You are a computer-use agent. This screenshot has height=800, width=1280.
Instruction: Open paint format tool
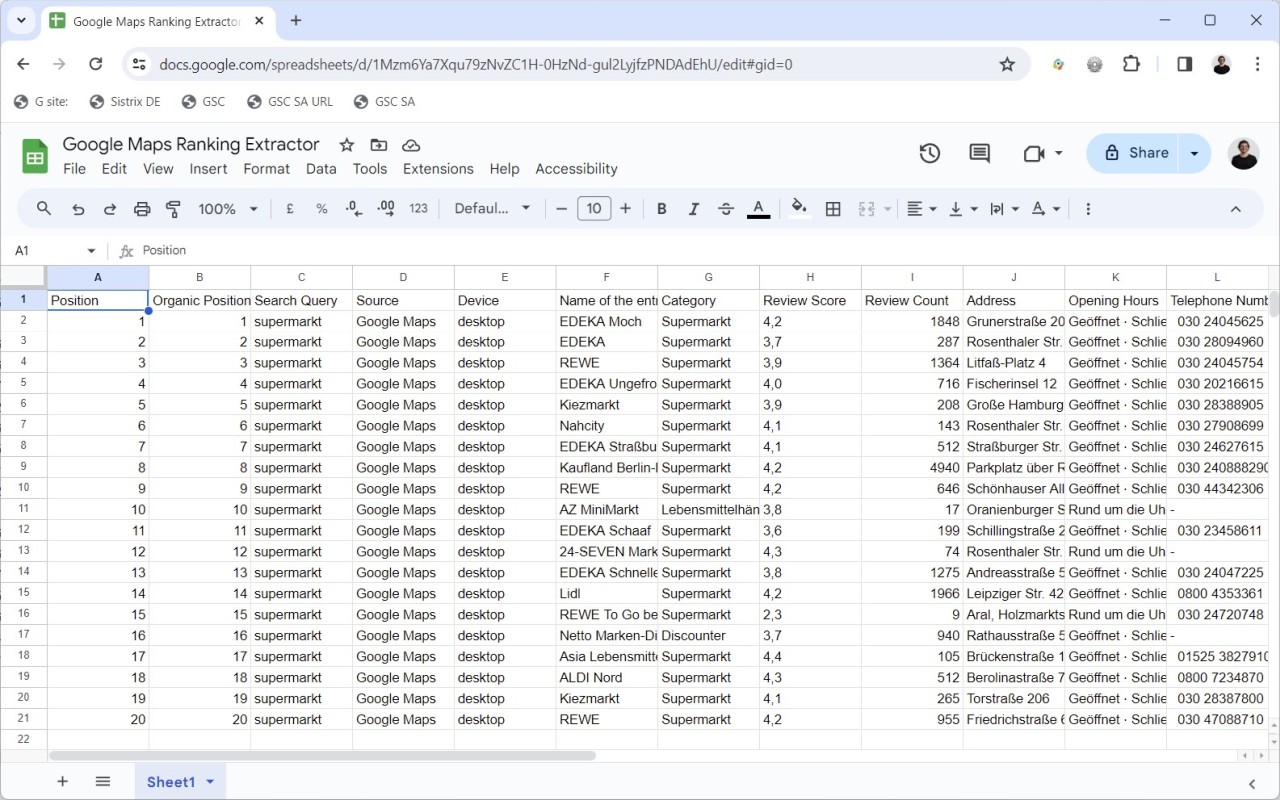click(172, 208)
